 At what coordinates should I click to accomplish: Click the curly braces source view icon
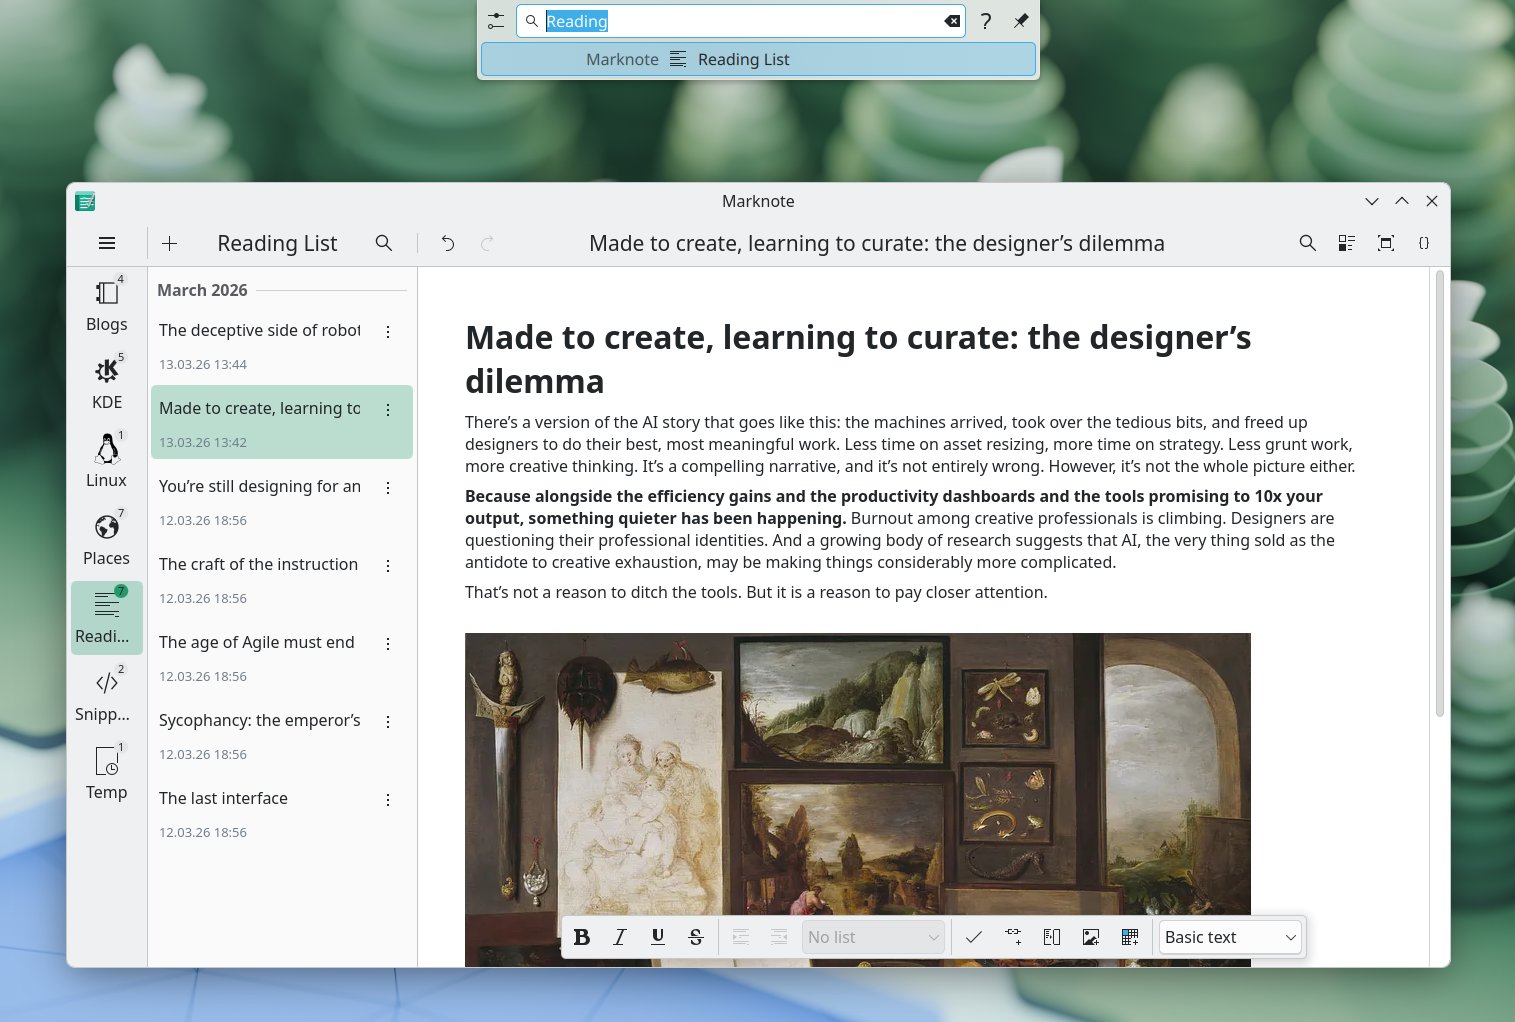[x=1423, y=243]
